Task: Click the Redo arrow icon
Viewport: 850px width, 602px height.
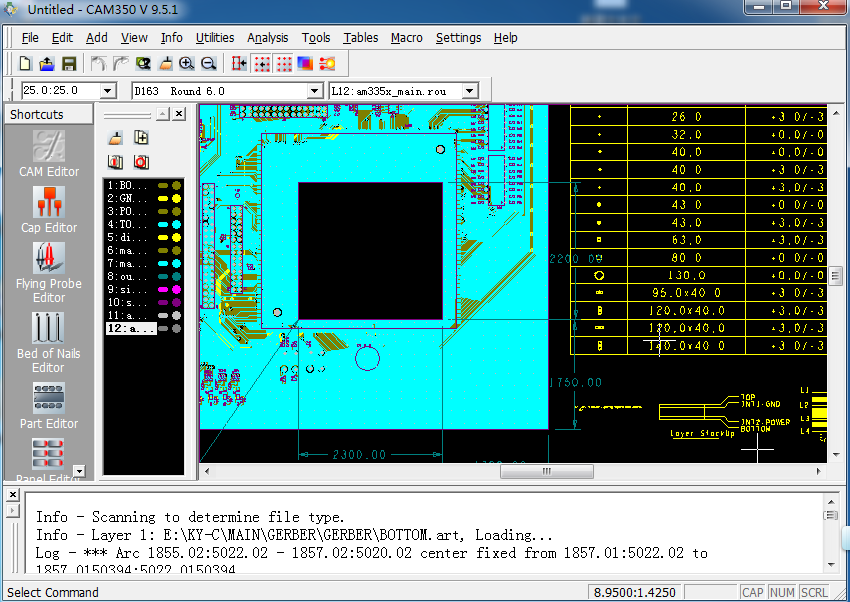Action: (x=120, y=64)
